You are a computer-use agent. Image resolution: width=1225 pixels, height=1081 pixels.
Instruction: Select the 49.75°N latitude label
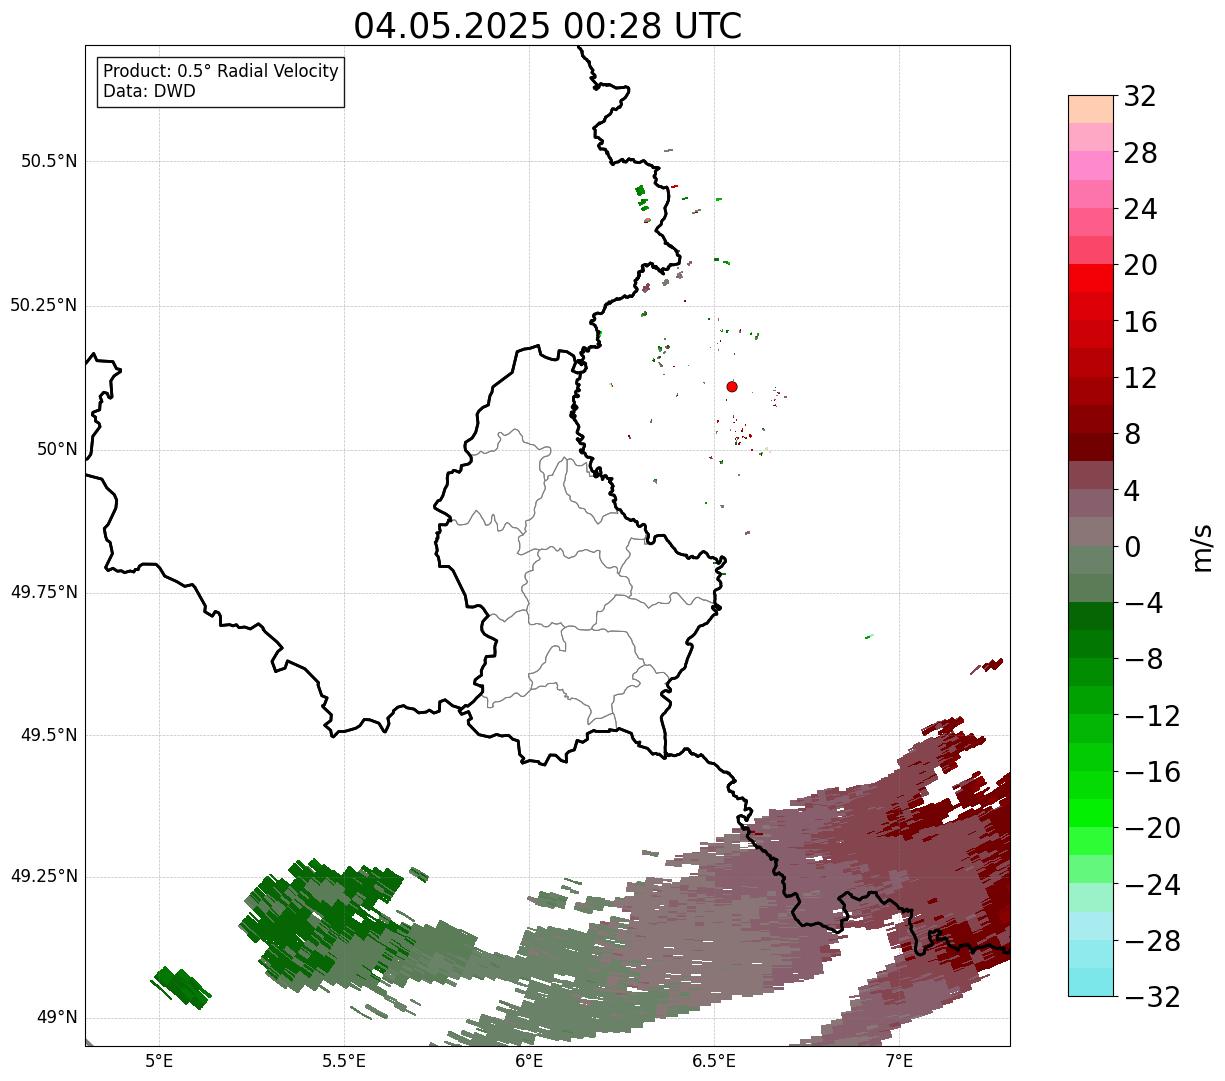(43, 592)
